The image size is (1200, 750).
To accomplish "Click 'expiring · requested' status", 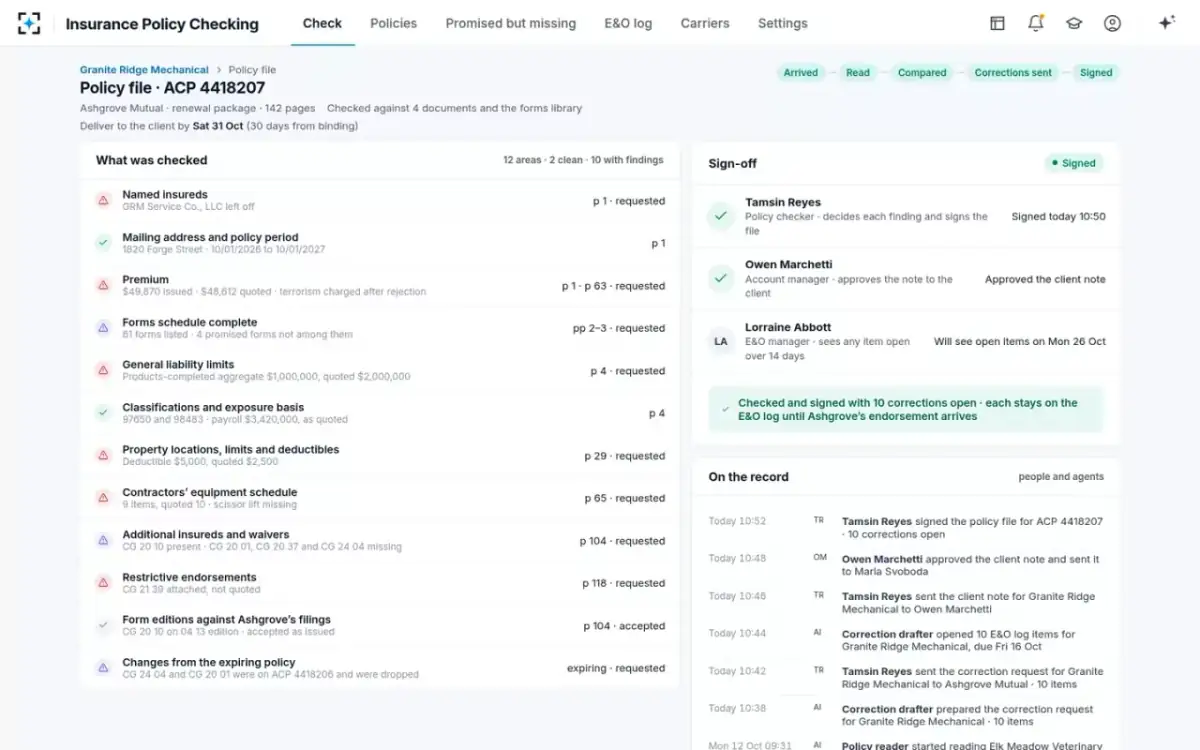I will click(x=616, y=668).
